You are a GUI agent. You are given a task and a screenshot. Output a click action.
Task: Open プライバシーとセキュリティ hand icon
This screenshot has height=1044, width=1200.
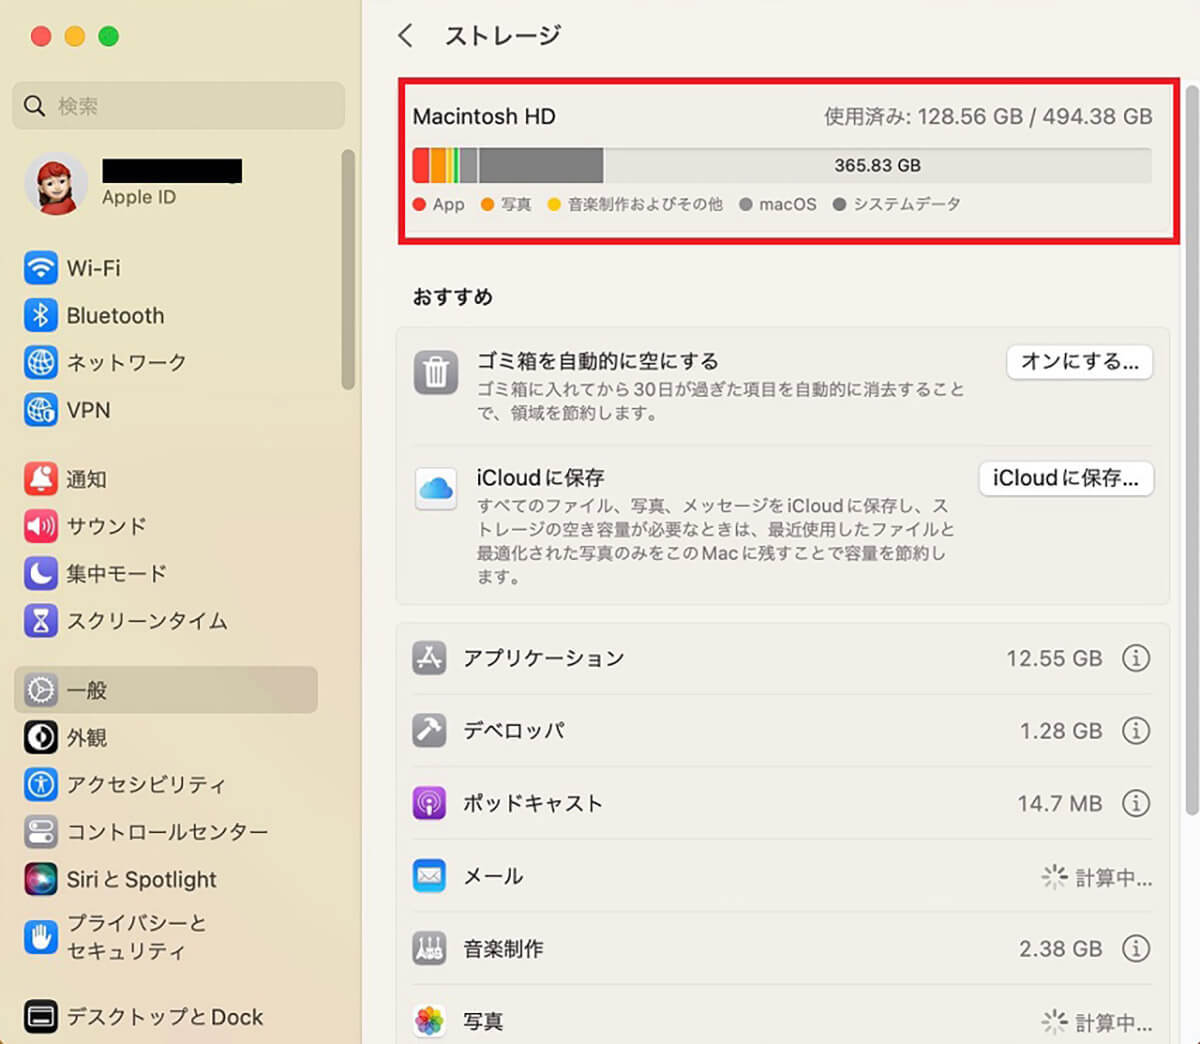[x=41, y=937]
